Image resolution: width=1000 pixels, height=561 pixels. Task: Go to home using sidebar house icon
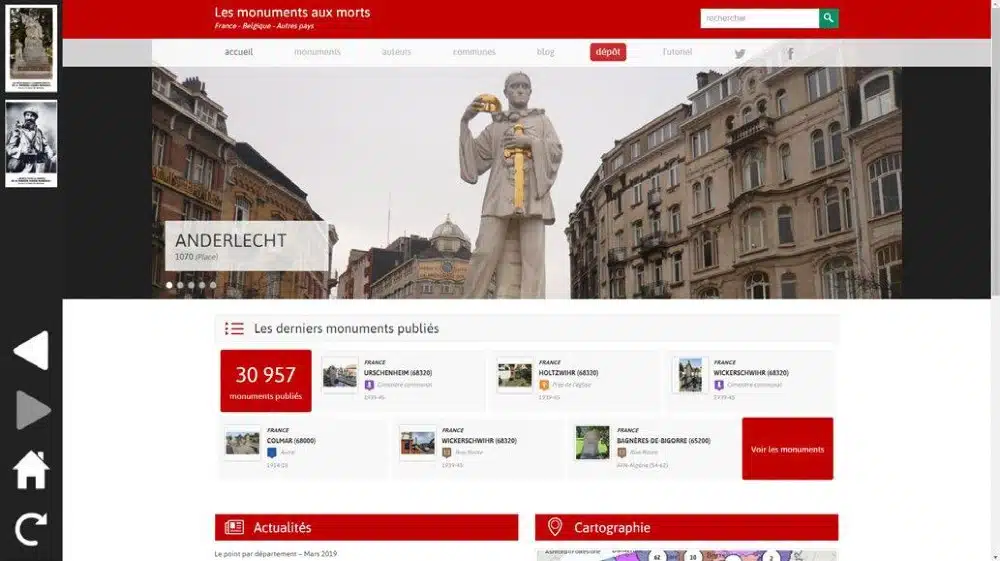click(x=30, y=470)
